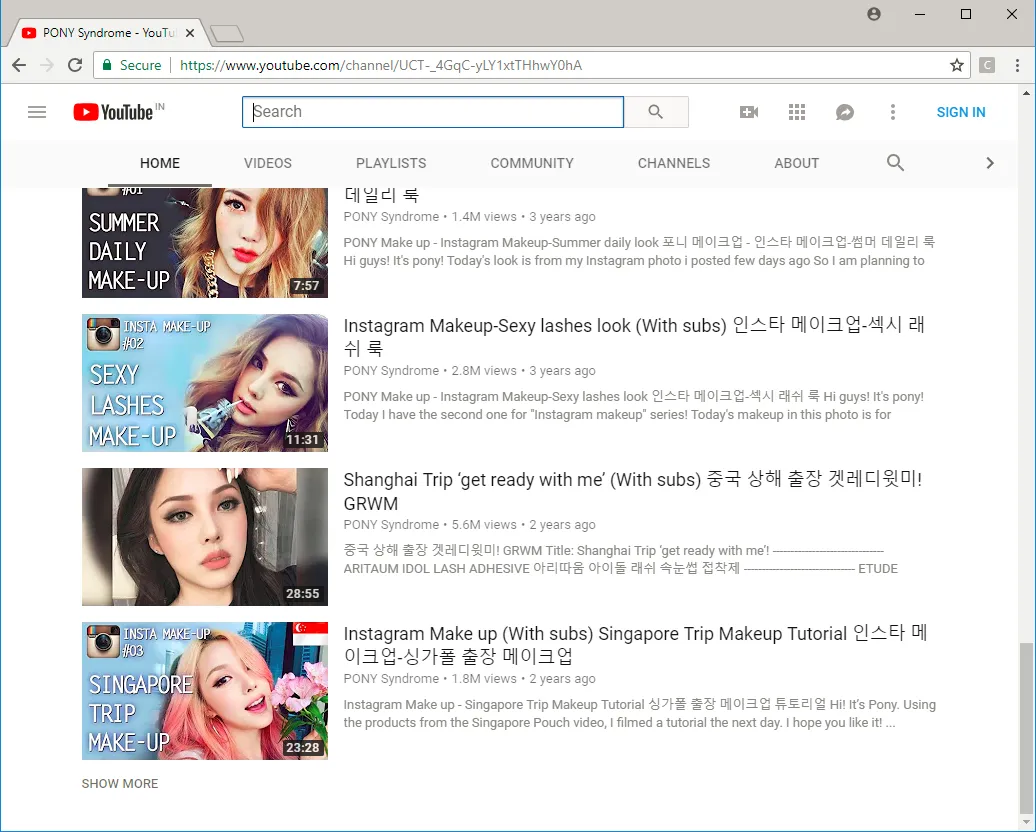Open YouTube settings three-dot menu
Screen dimensions: 1036x832
pyautogui.click(x=893, y=112)
